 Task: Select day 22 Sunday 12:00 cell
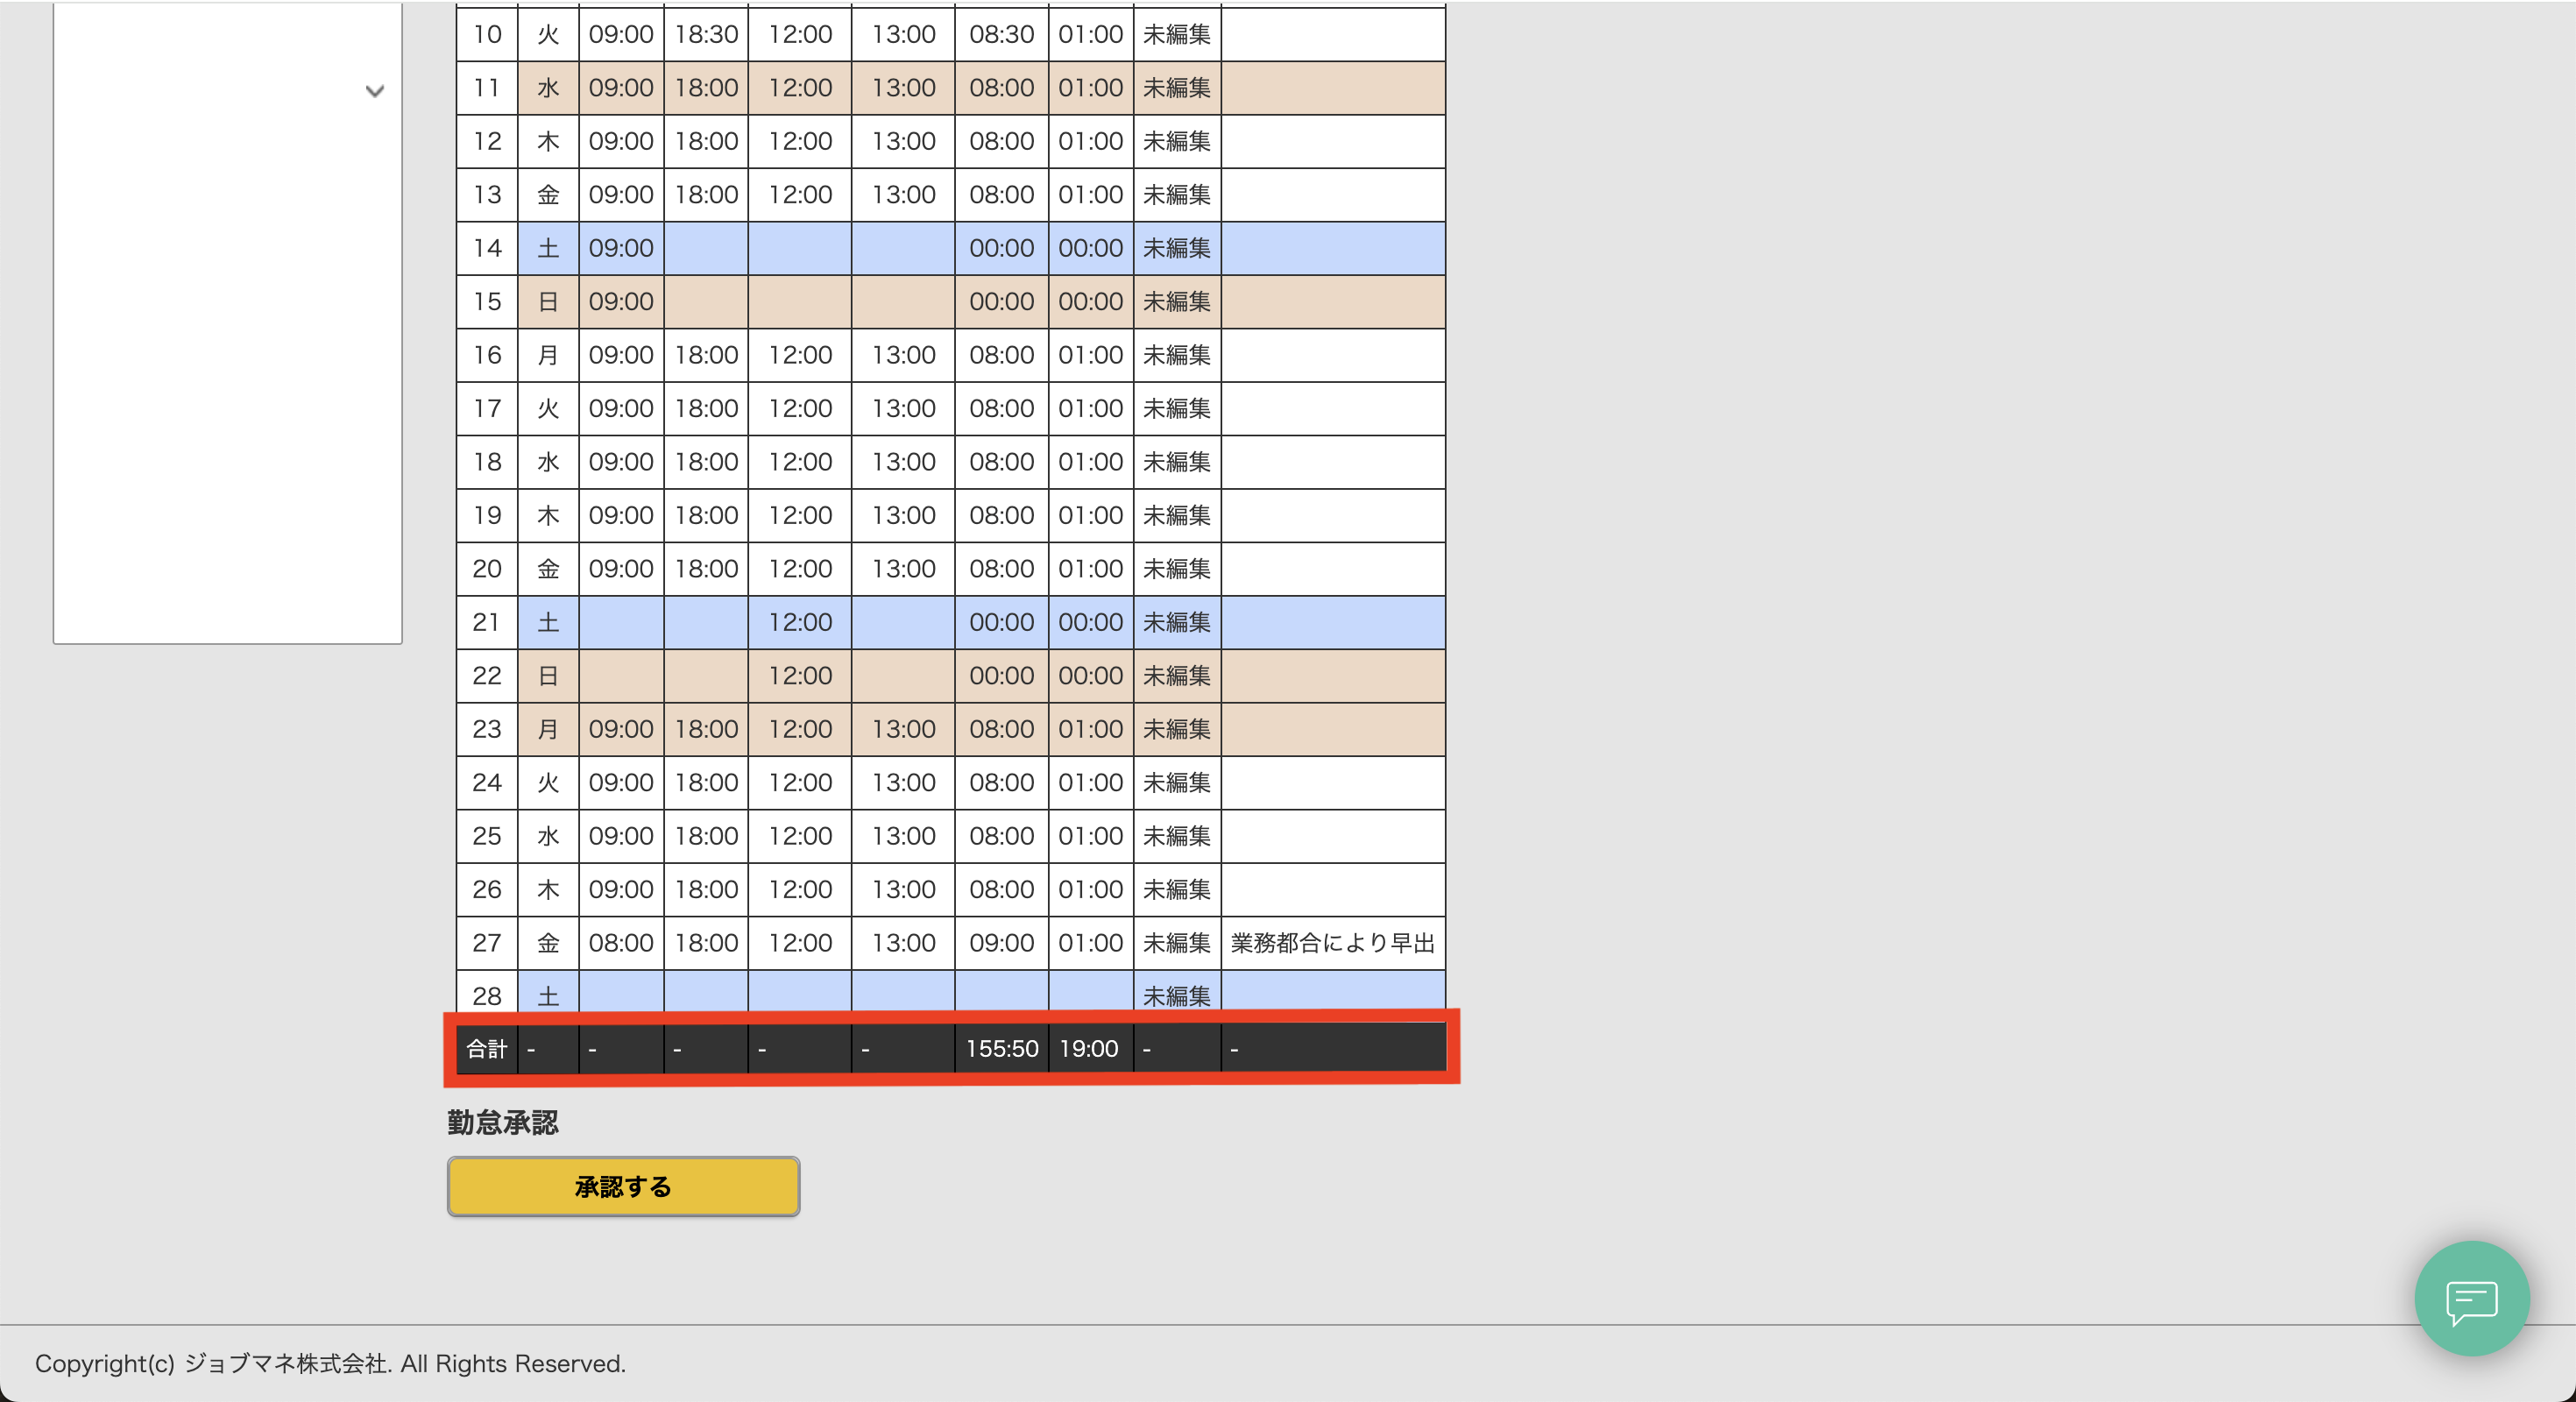(799, 676)
